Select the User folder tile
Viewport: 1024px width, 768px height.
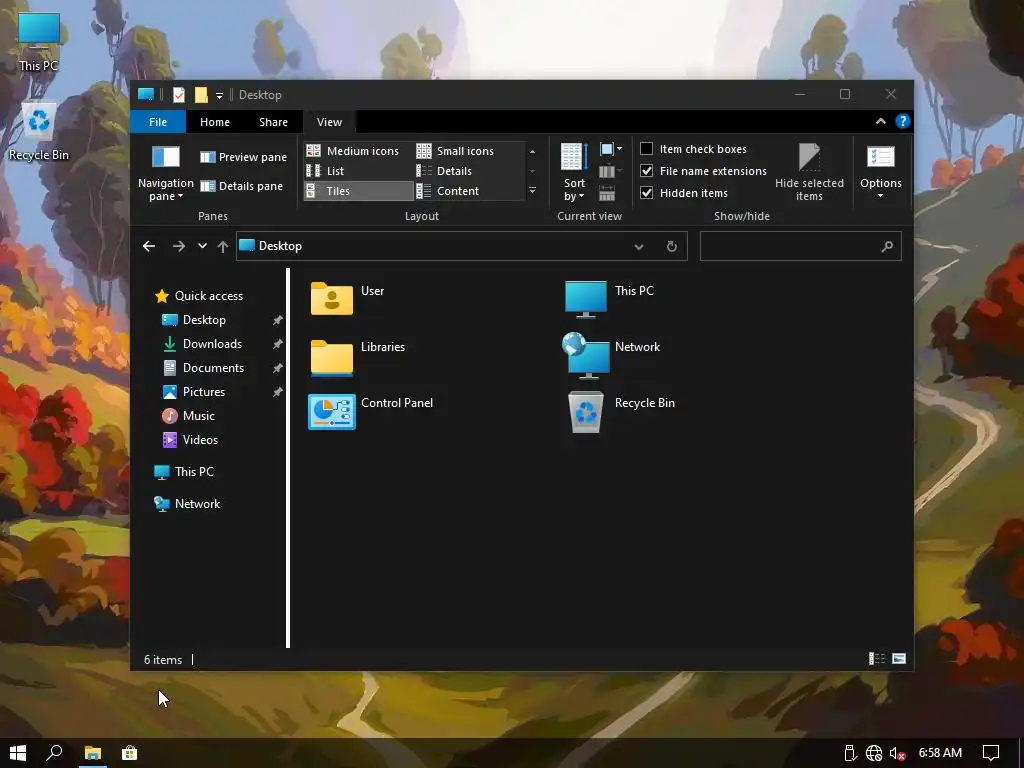tap(347, 298)
